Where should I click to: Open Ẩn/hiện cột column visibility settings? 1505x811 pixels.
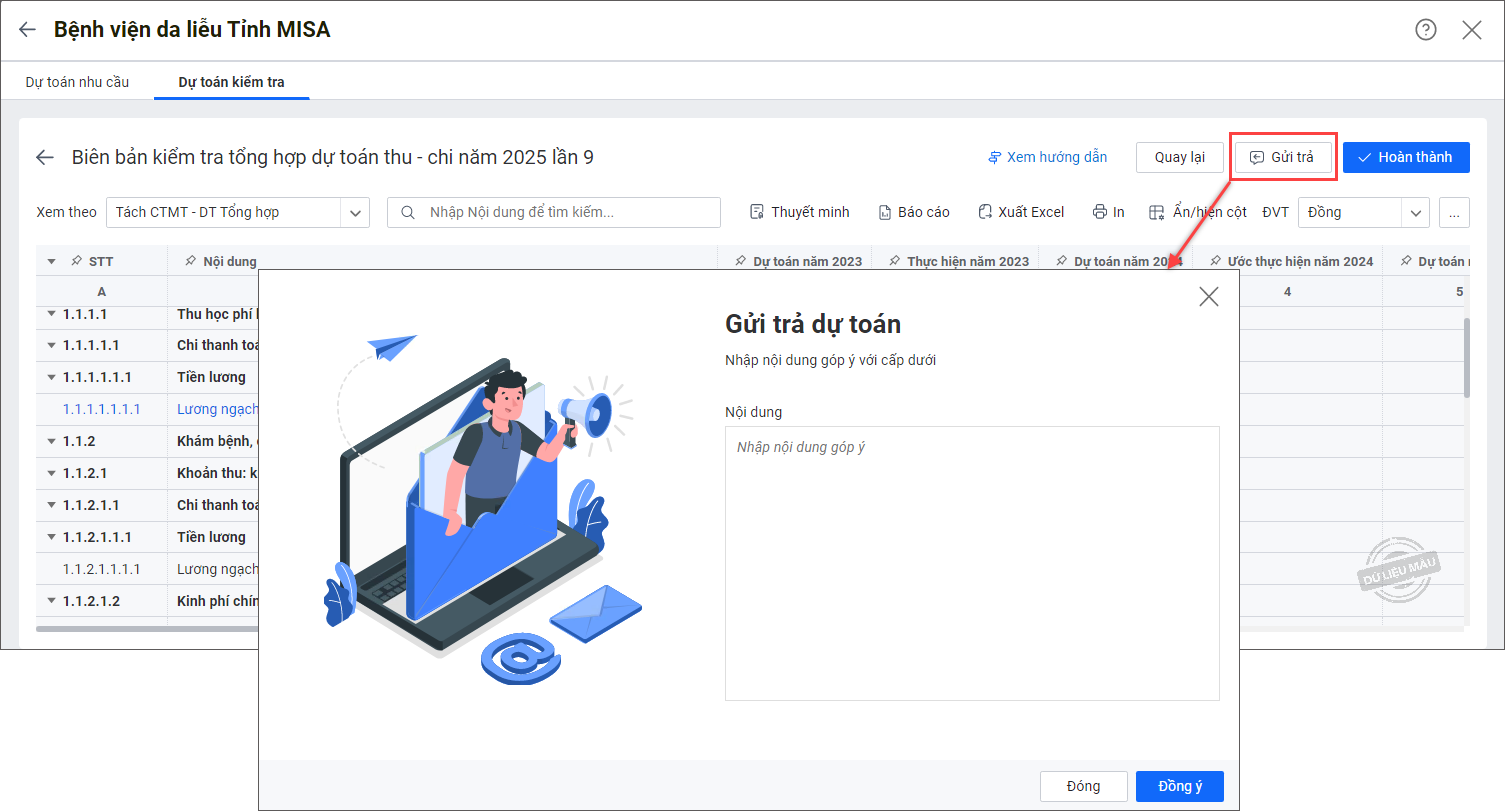click(x=1198, y=212)
